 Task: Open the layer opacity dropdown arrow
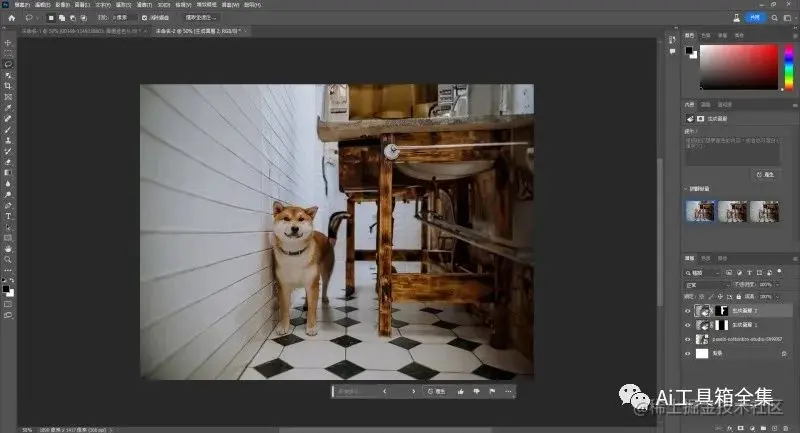click(778, 285)
